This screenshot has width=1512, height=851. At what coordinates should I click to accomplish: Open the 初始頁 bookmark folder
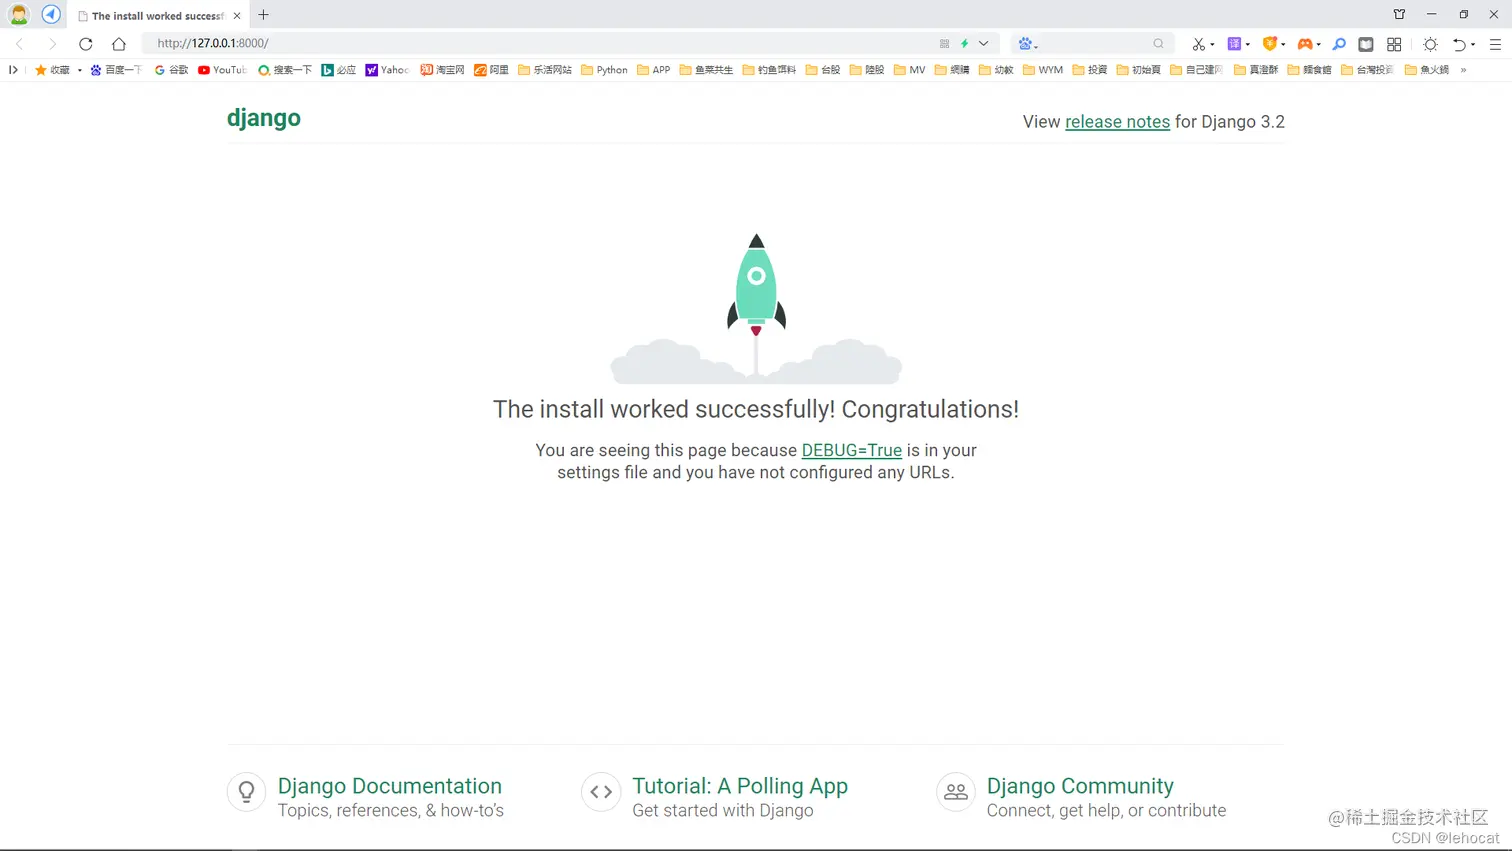1139,70
